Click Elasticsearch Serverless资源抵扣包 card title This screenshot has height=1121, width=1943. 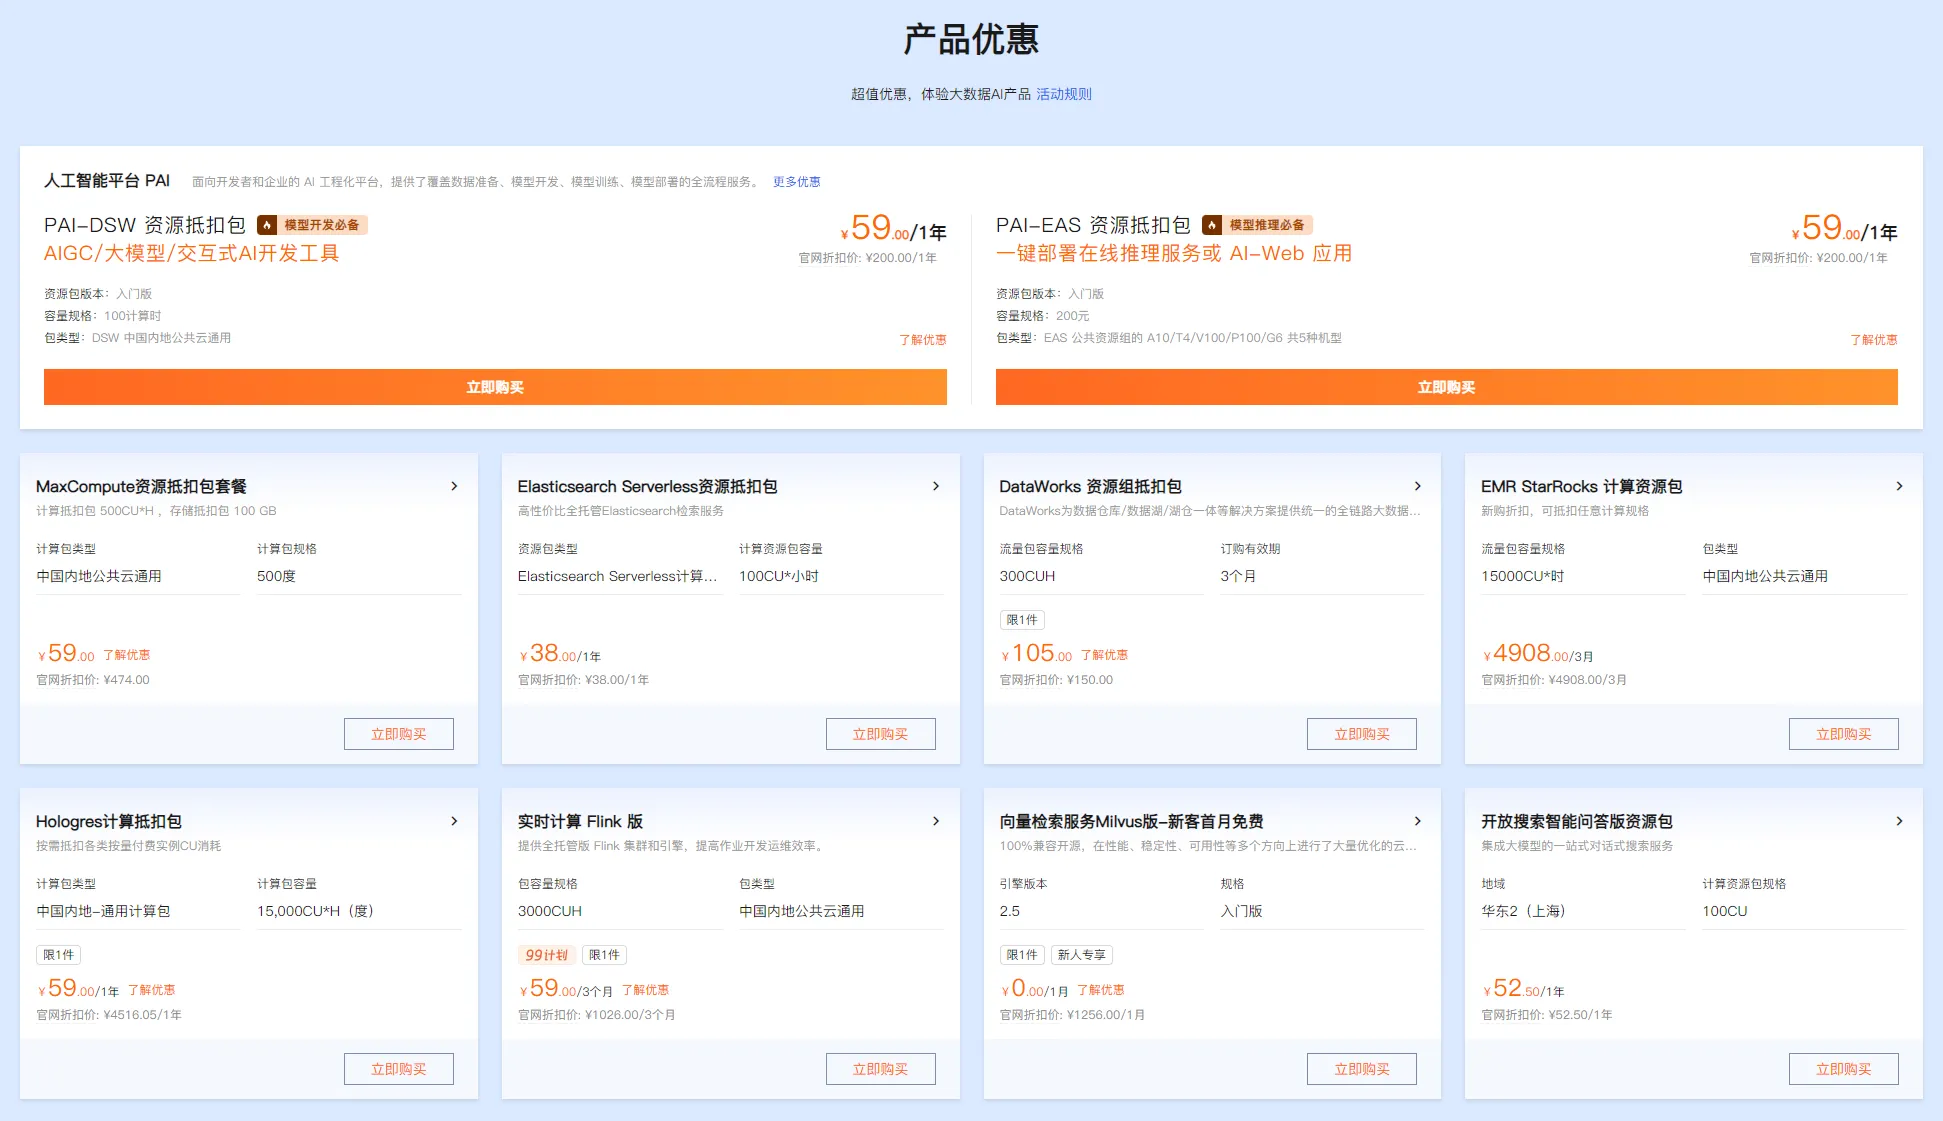(x=647, y=486)
